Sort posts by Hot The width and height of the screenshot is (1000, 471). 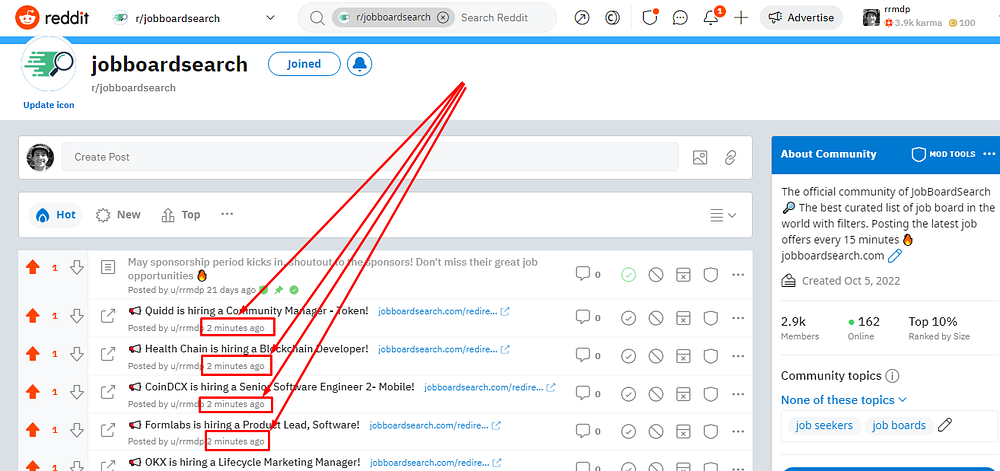click(56, 215)
